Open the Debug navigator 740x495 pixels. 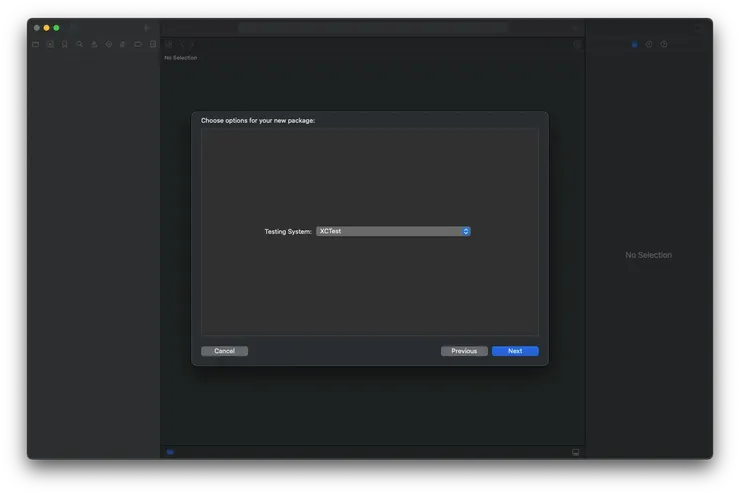click(123, 44)
